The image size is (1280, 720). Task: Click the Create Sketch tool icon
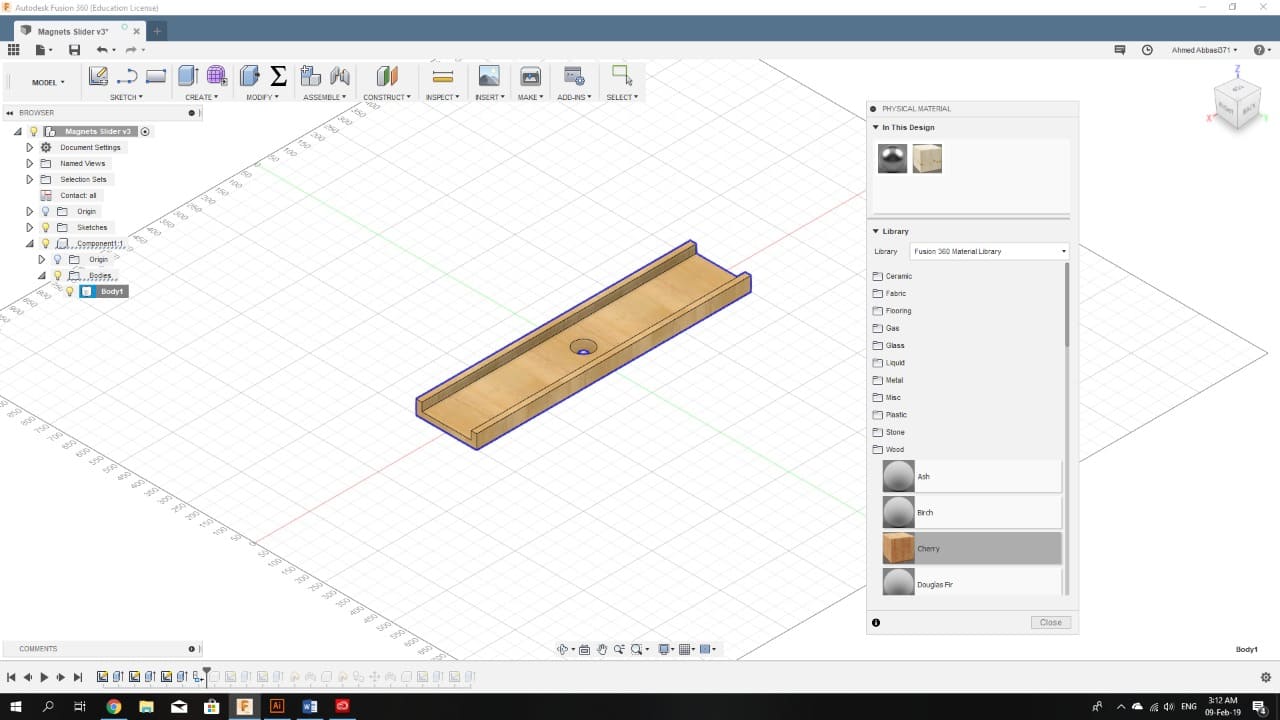tap(98, 76)
